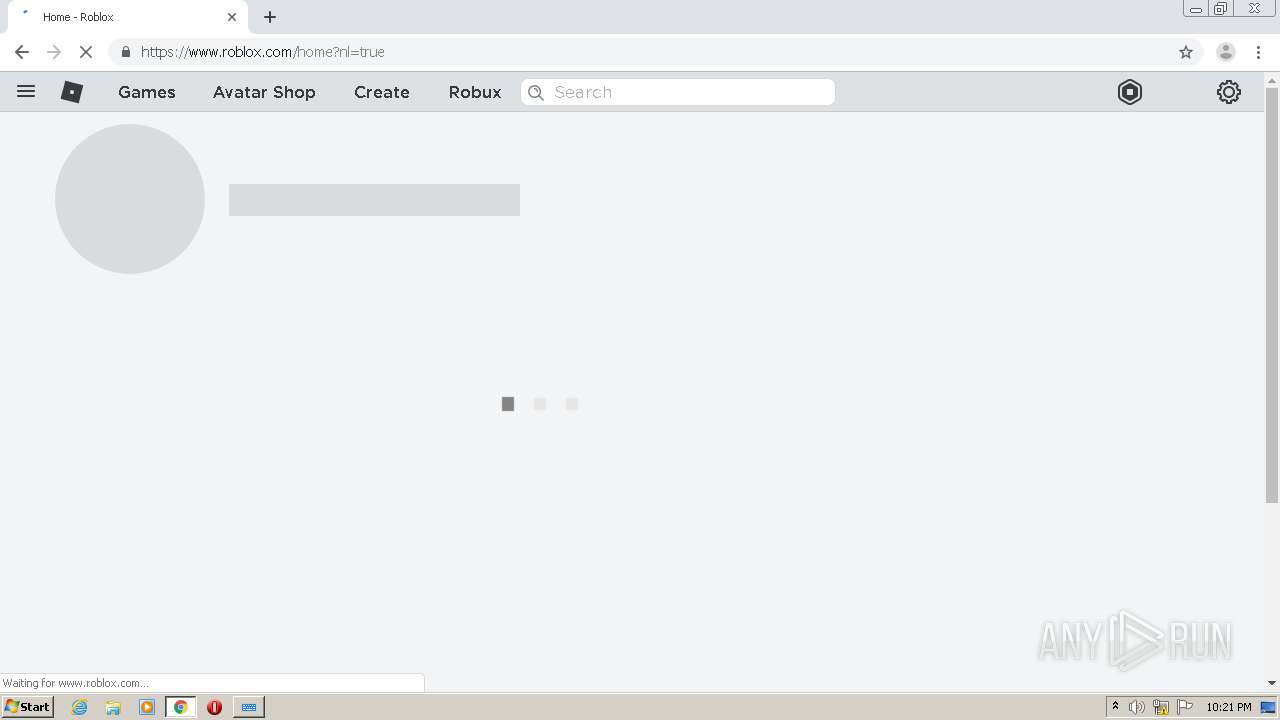This screenshot has width=1280, height=720.
Task: Click the profile avatar placeholder
Action: tap(130, 199)
